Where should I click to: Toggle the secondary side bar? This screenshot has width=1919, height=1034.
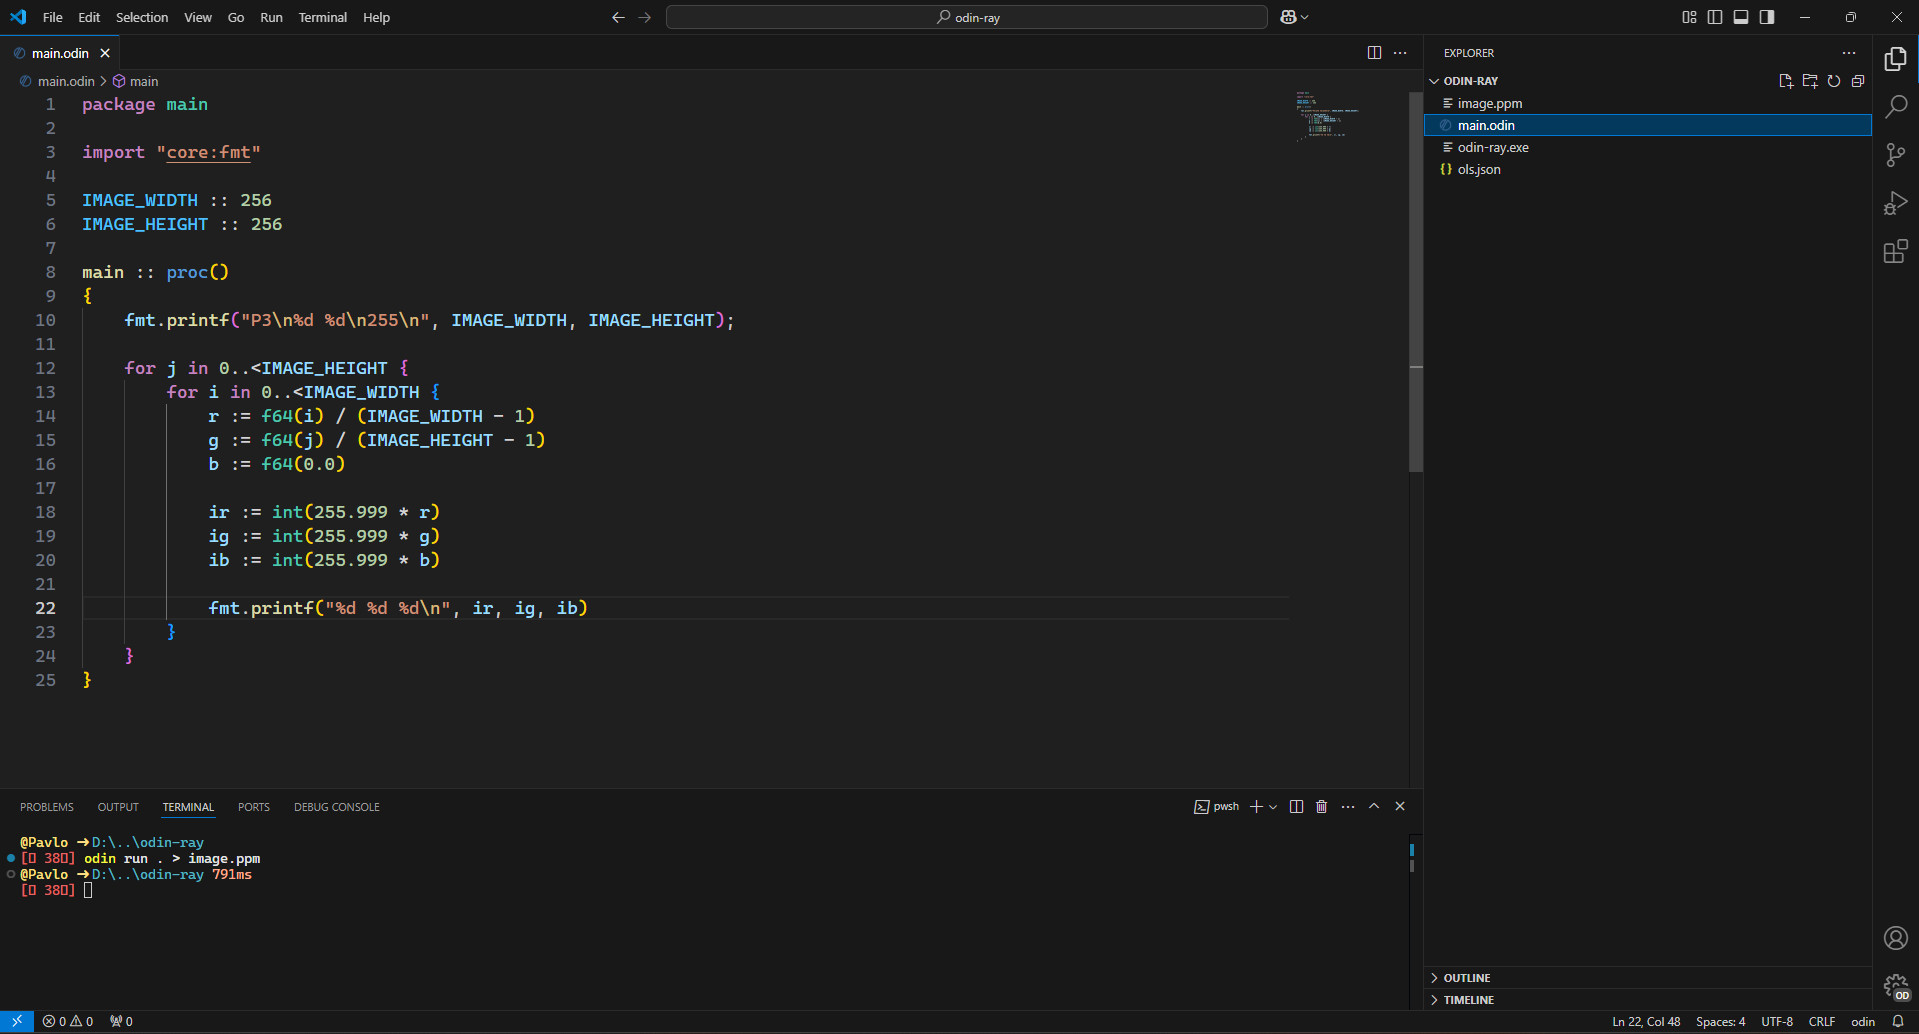1767,17
